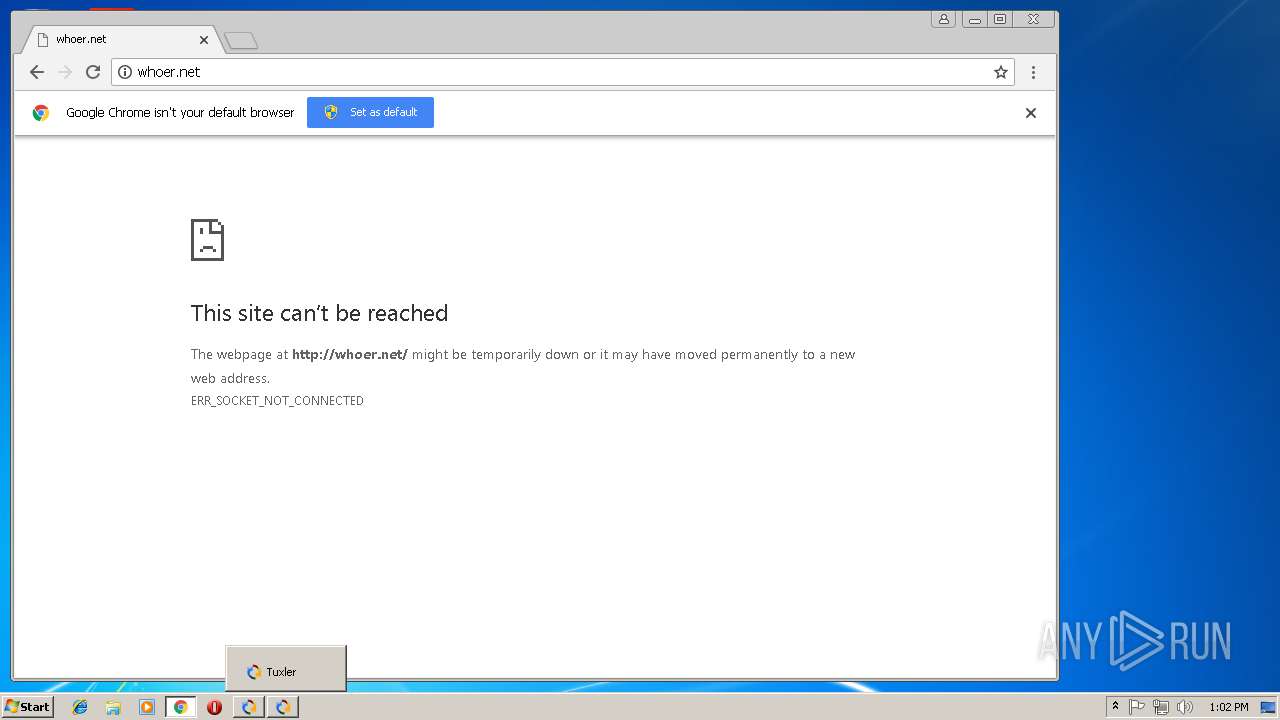
Task: Restore down the Chrome window
Action: click(999, 19)
